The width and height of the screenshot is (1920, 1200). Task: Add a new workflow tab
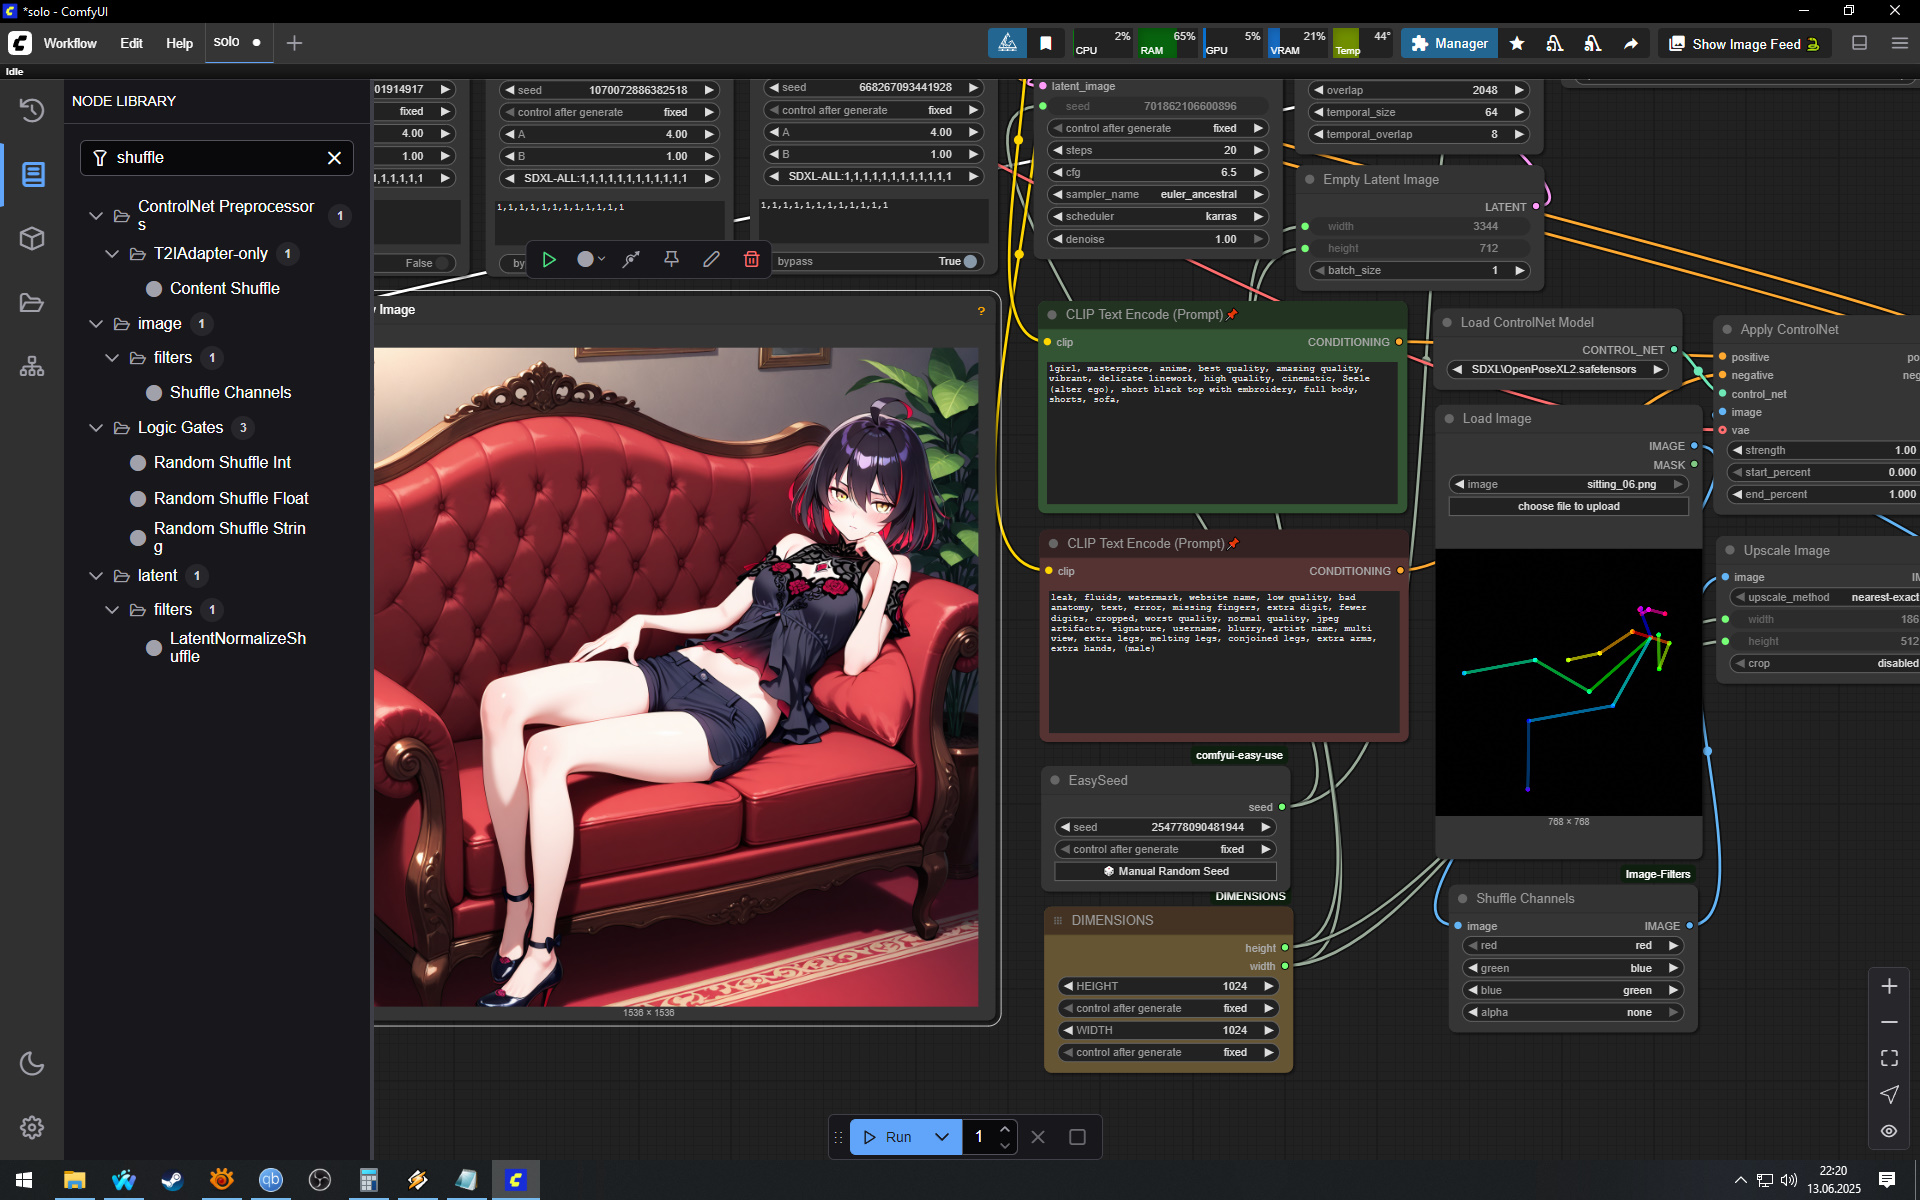(x=294, y=43)
